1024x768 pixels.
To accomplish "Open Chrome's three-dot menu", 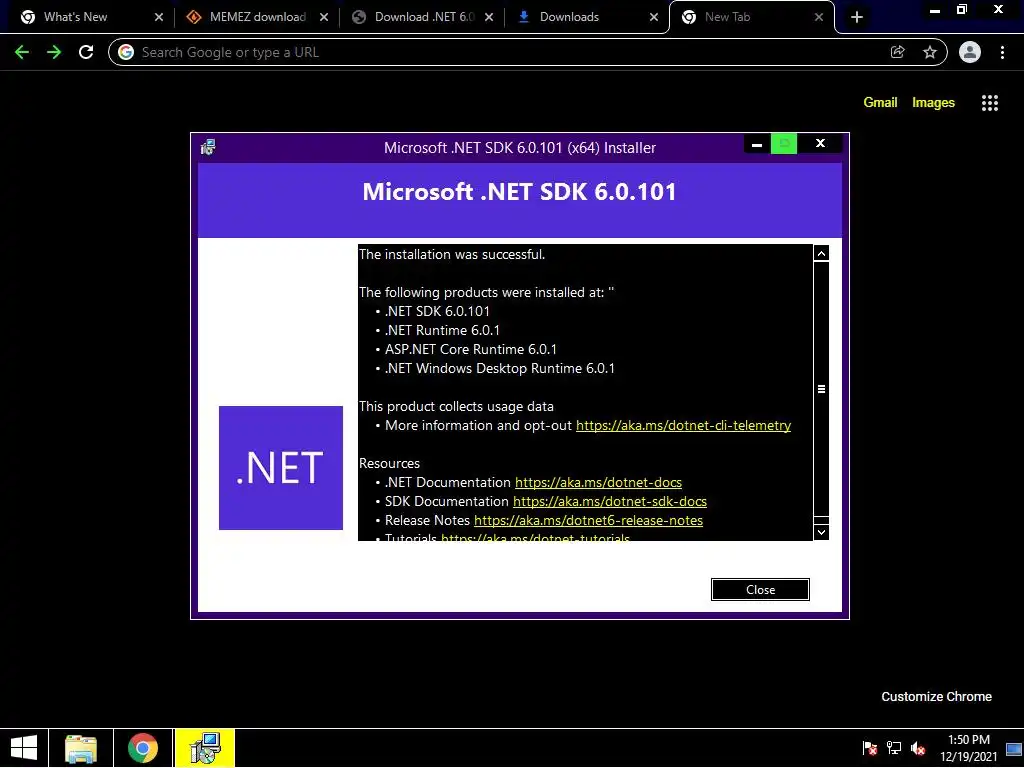I will [1002, 52].
